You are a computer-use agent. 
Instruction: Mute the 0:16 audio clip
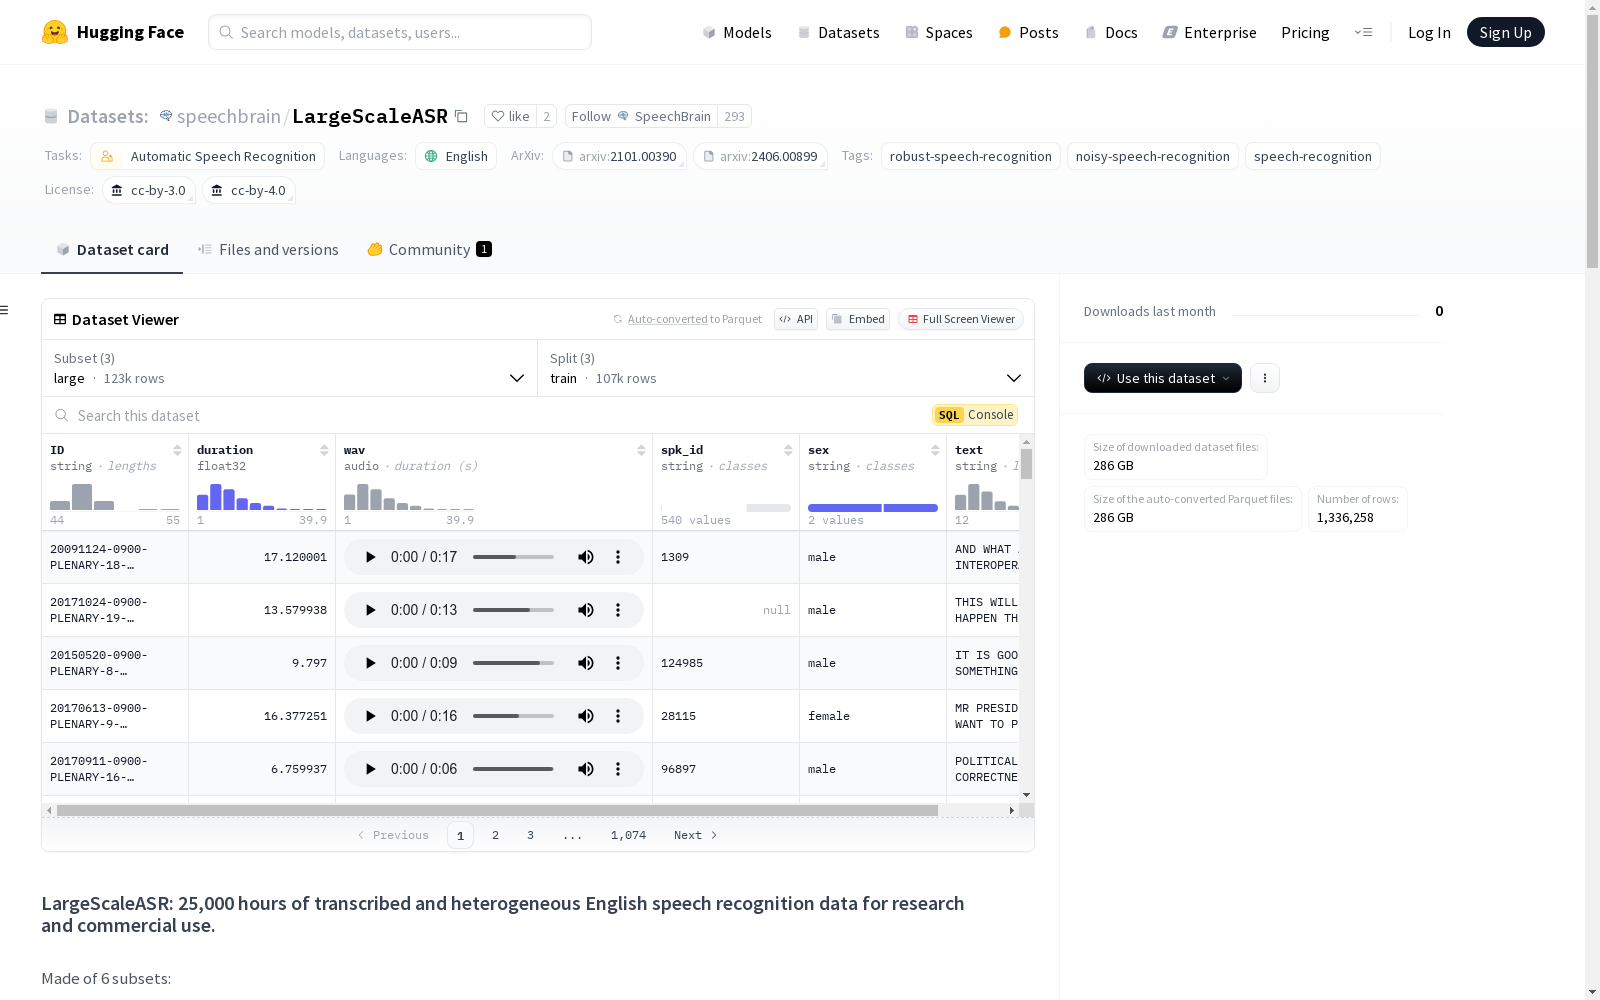click(586, 716)
